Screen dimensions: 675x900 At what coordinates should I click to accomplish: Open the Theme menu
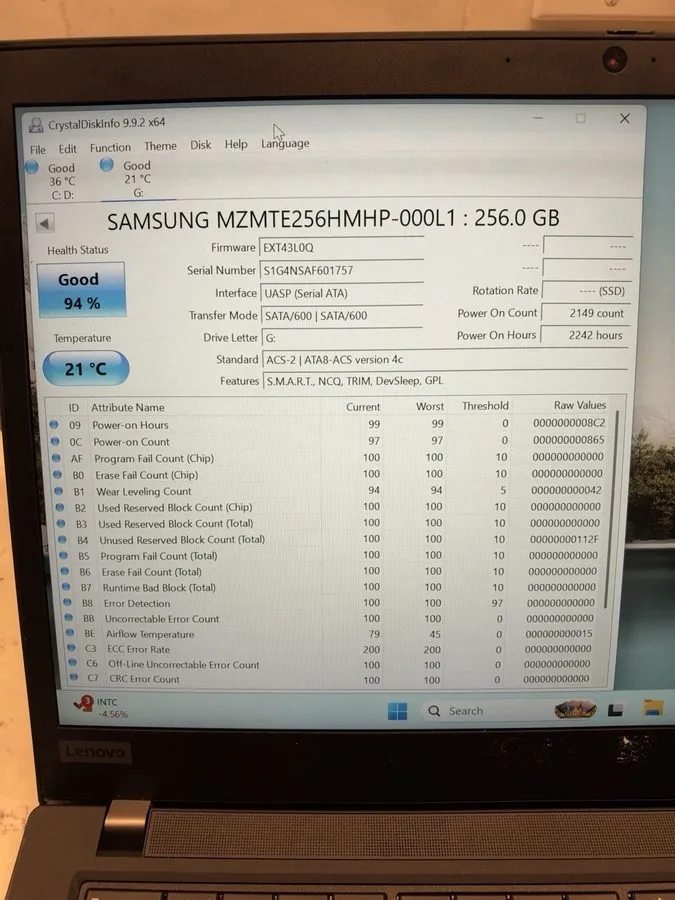pyautogui.click(x=160, y=146)
